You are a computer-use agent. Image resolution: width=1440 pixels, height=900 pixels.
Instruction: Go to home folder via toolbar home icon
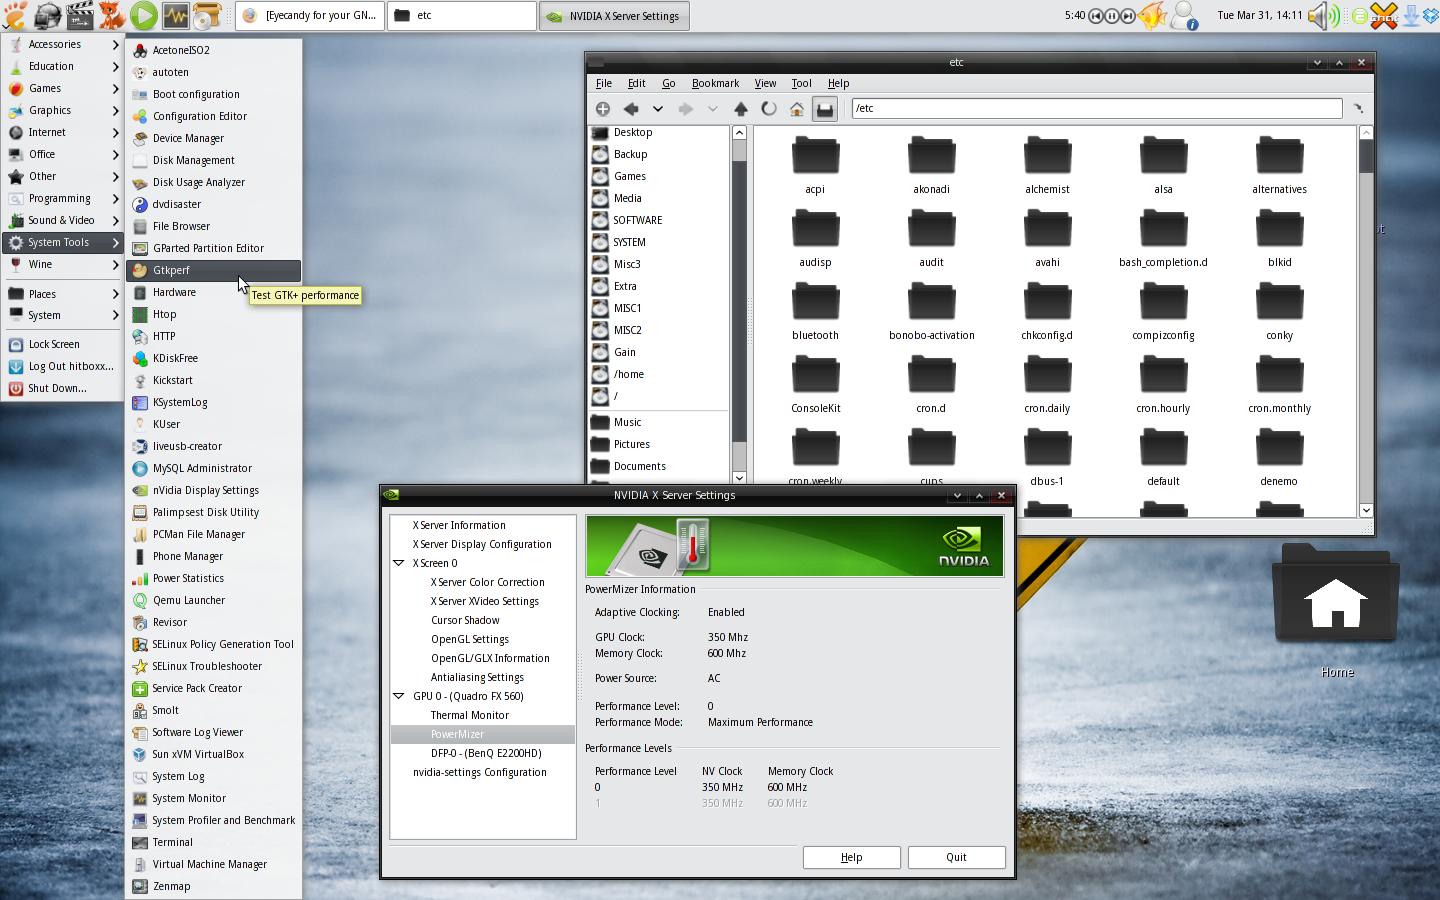797,109
